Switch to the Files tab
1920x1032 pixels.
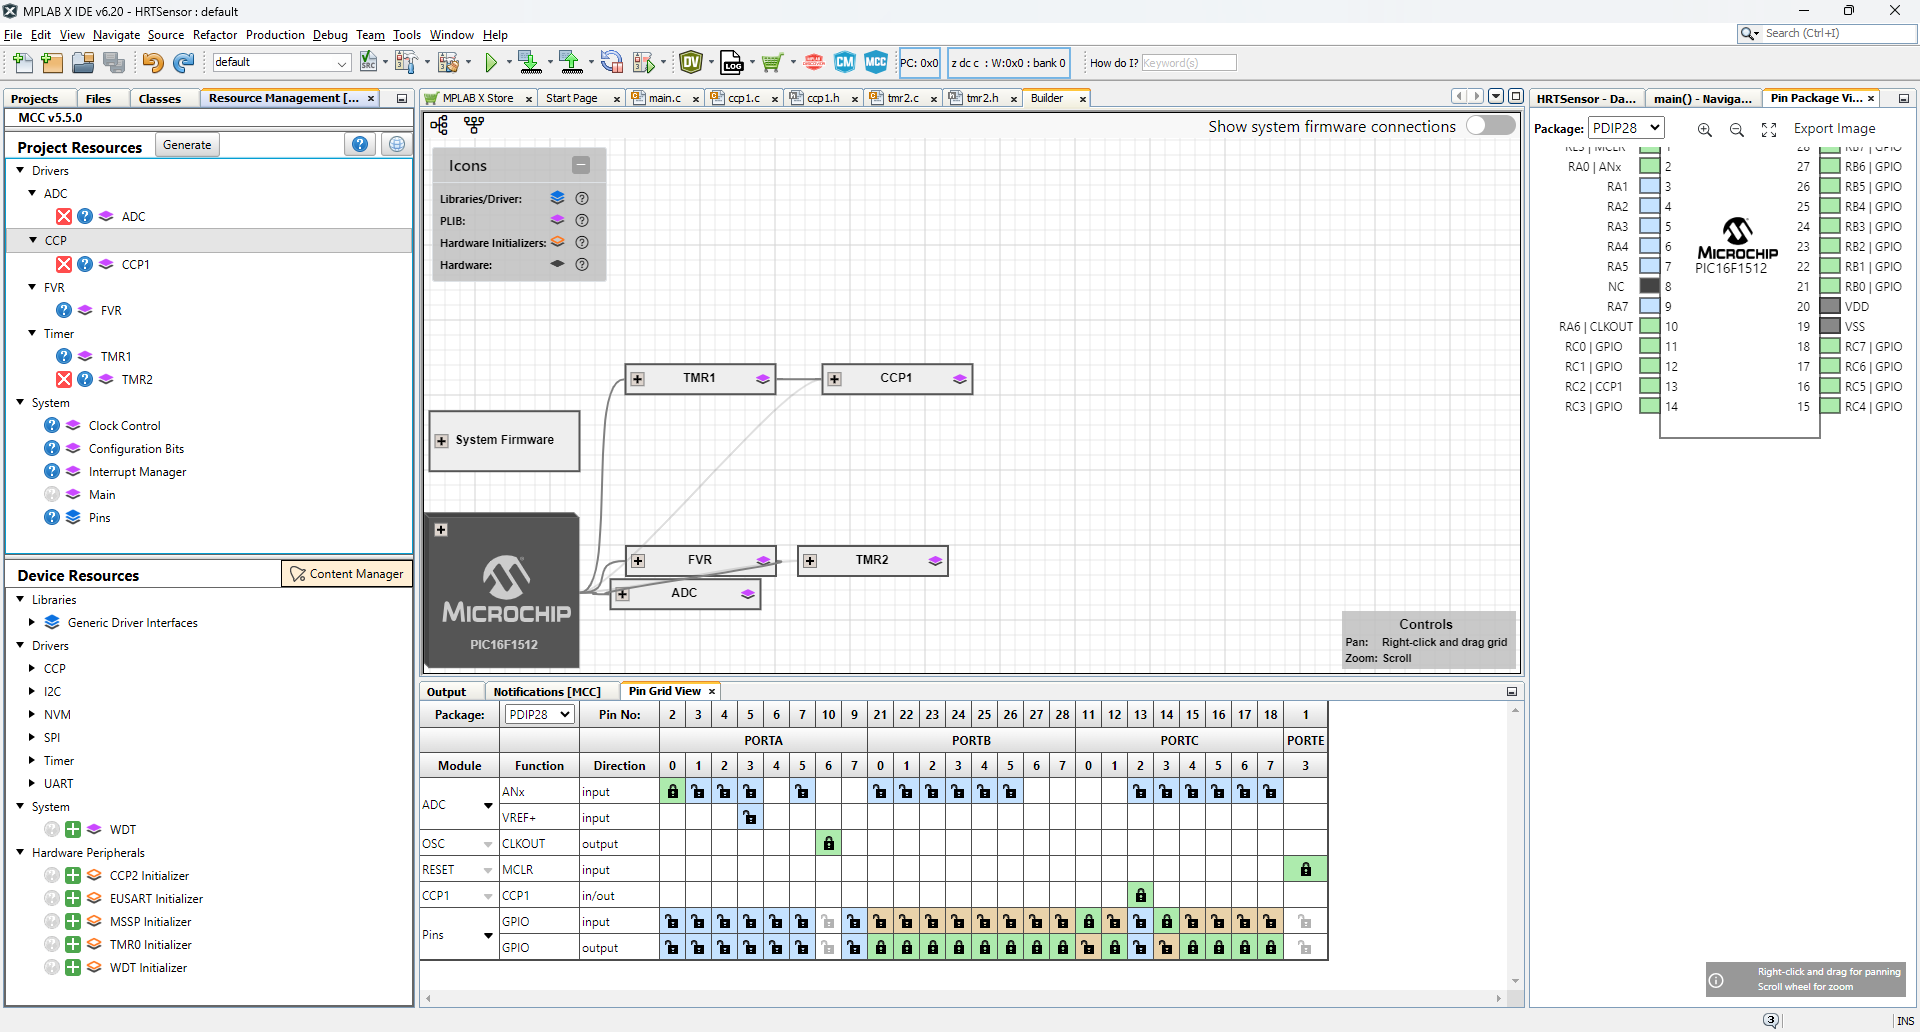click(x=98, y=99)
